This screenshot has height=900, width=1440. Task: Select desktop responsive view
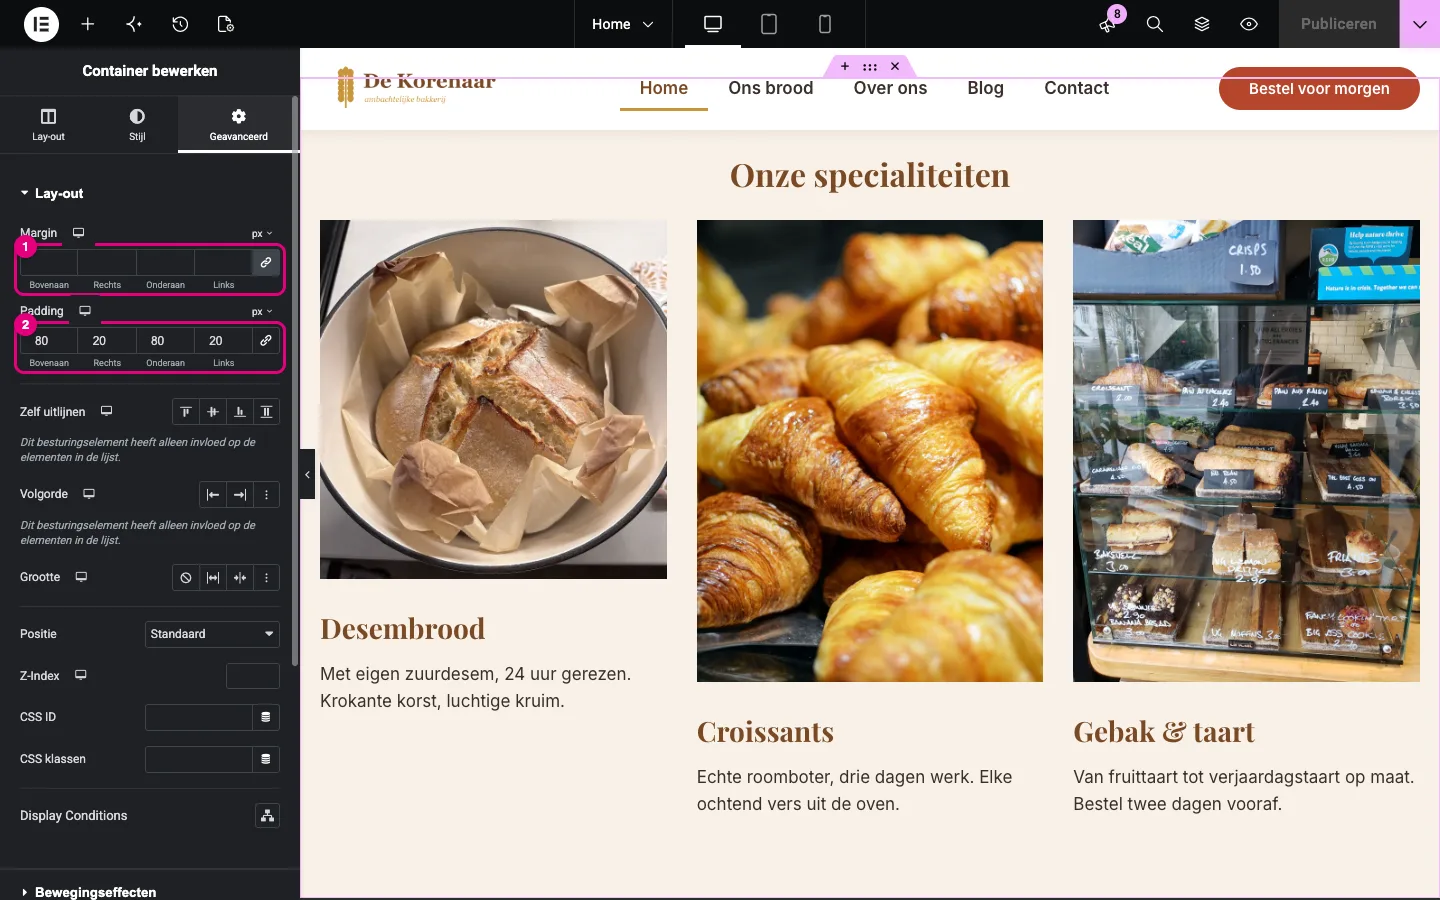coord(713,24)
